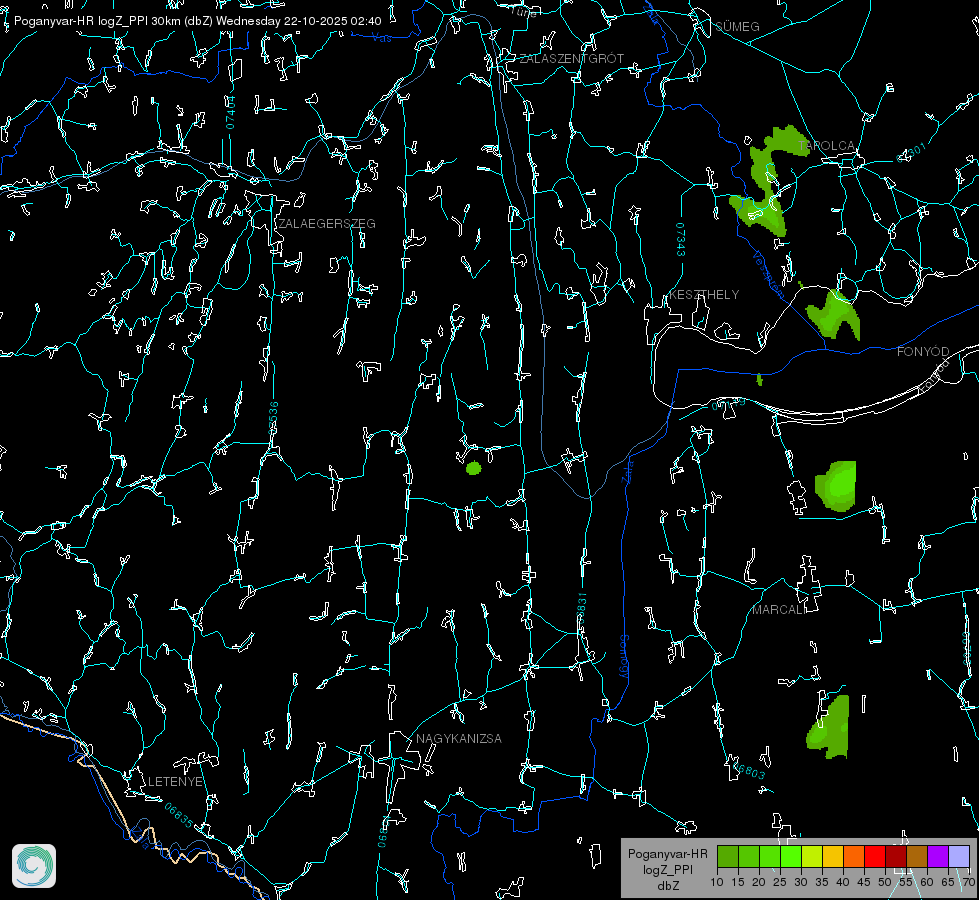The width and height of the screenshot is (979, 900).
Task: Click the blue Somogy county label
Action: tap(624, 657)
